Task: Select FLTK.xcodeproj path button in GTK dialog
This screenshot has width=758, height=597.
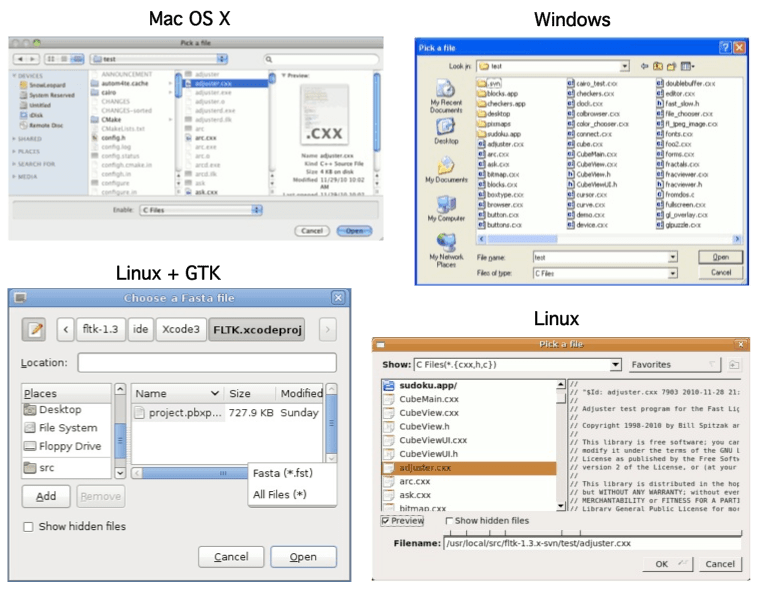Action: pos(257,329)
